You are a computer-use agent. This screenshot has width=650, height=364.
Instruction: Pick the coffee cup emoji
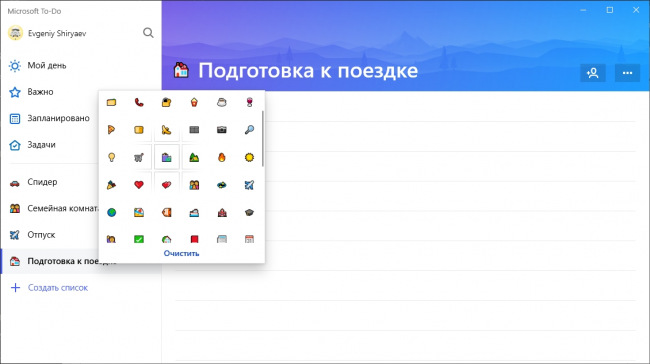click(x=222, y=102)
